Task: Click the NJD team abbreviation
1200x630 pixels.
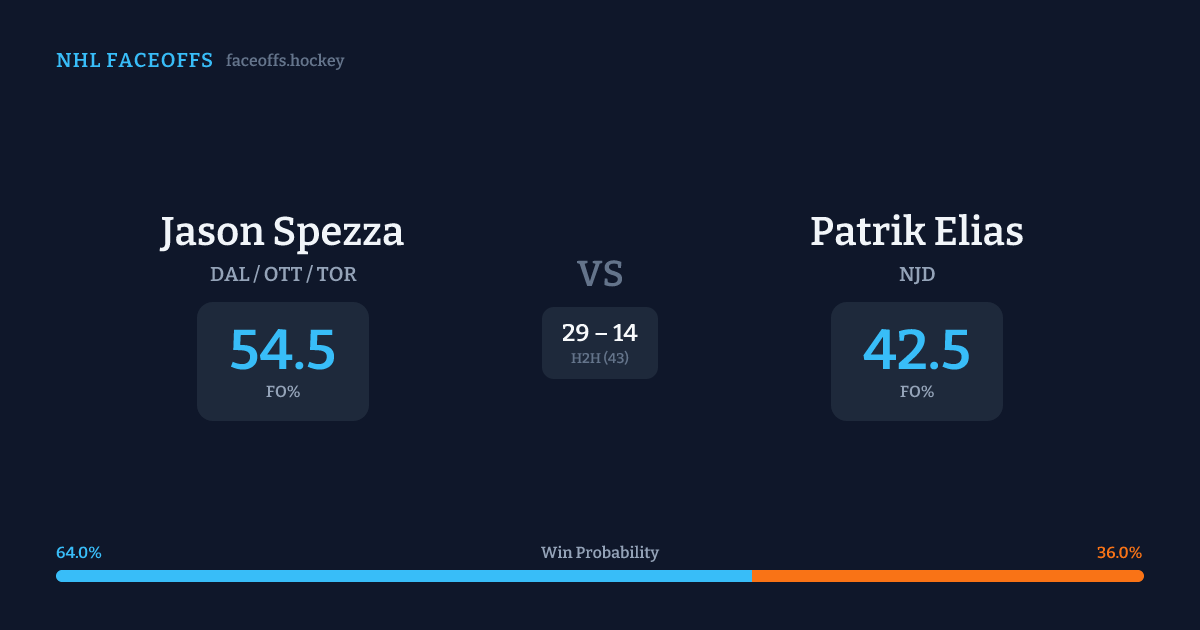Action: point(917,274)
